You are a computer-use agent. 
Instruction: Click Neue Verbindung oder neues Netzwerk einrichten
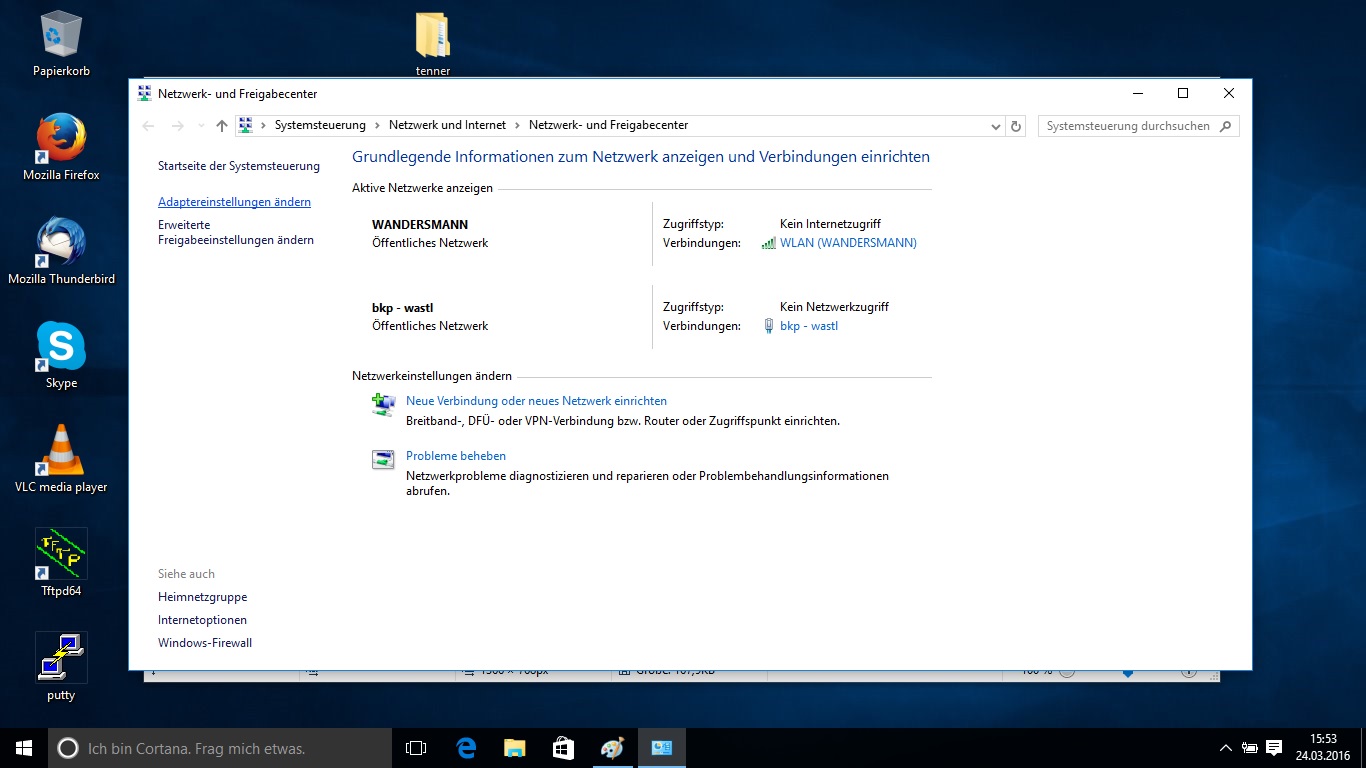[x=536, y=401]
